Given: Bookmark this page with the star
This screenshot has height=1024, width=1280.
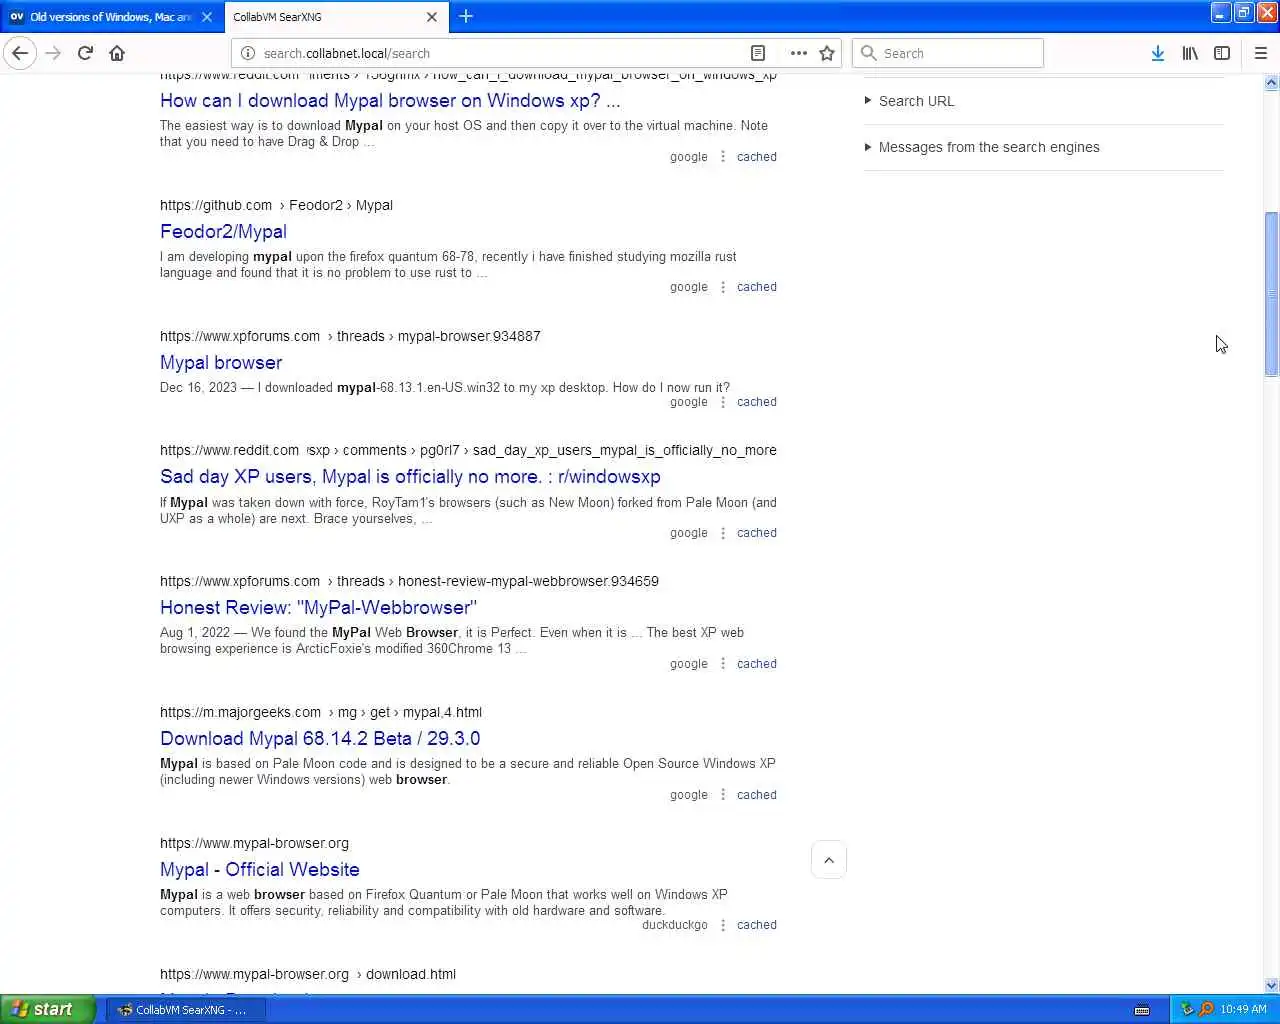Looking at the screenshot, I should coord(827,53).
